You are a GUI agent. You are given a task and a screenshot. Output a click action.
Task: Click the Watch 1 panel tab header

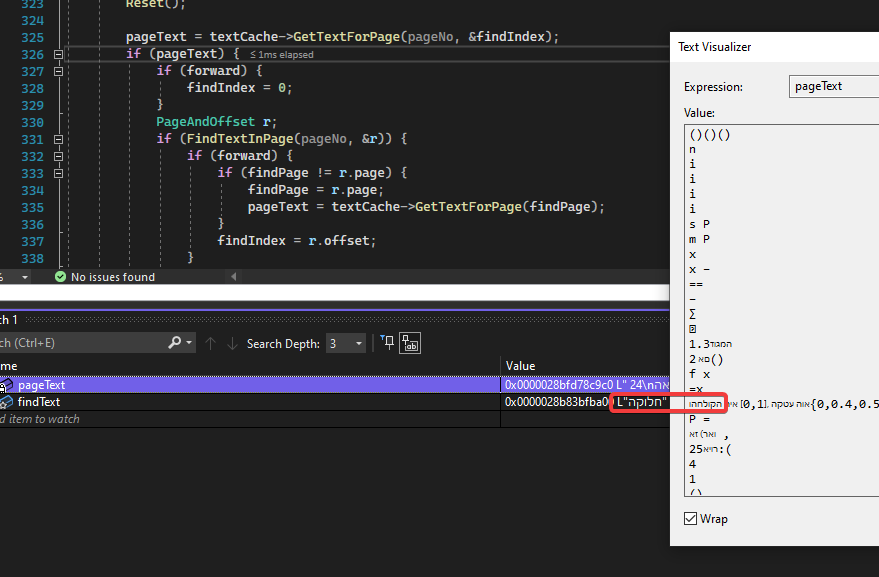pyautogui.click(x=10, y=318)
